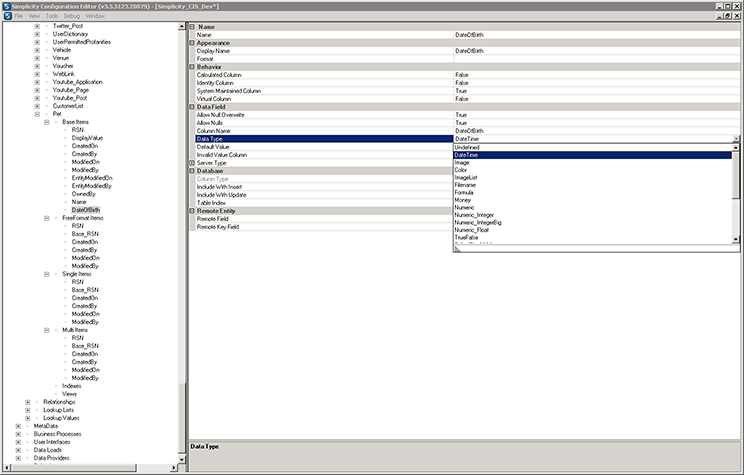Click the Format value field
Viewport: 744px width, 475px height.
596,59
